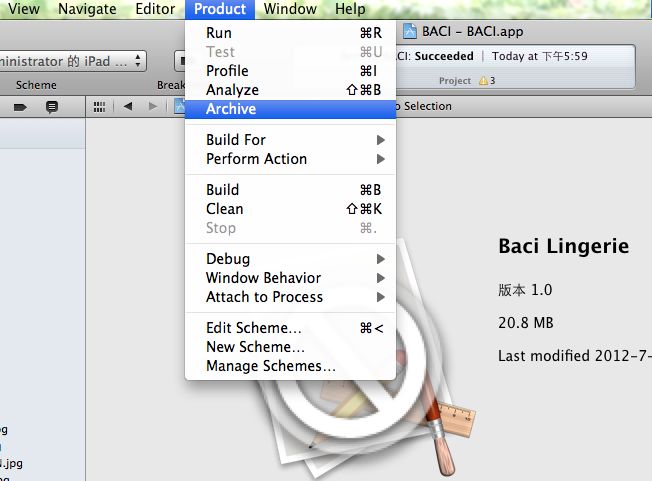Open the Help menu
Screen dimensions: 652x481
pyautogui.click(x=350, y=9)
